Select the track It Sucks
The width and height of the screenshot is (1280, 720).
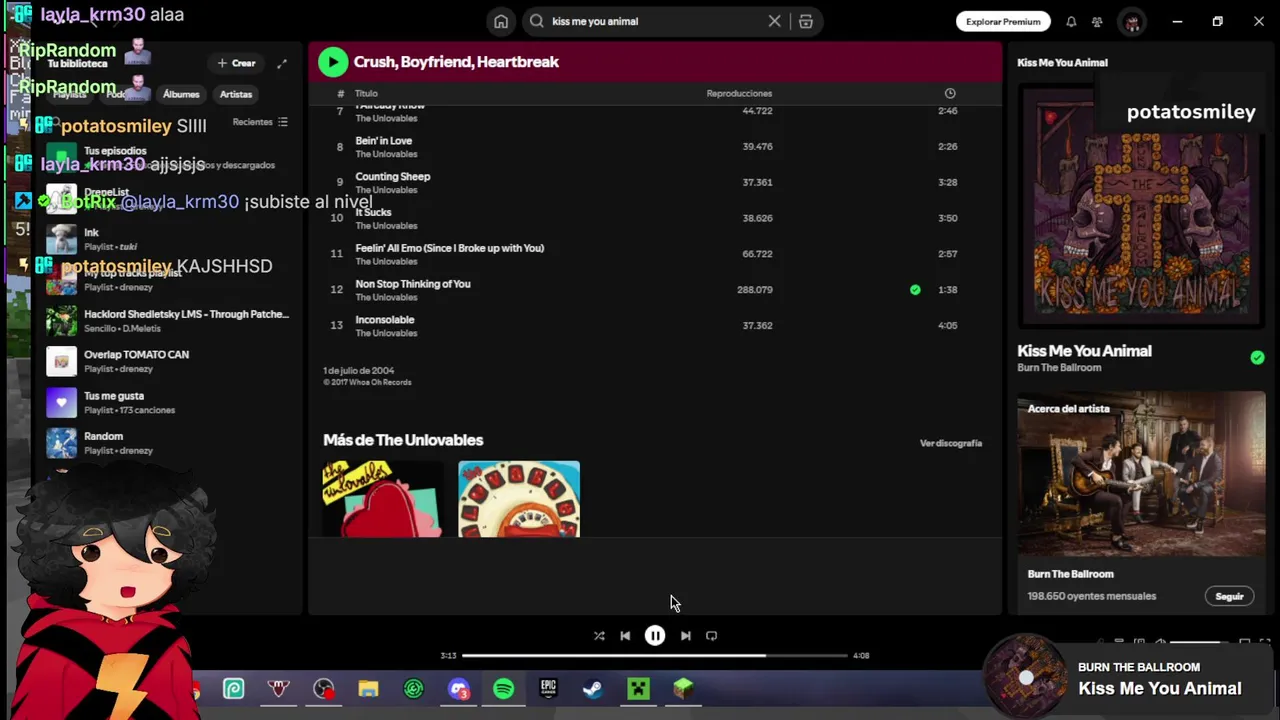(655, 218)
